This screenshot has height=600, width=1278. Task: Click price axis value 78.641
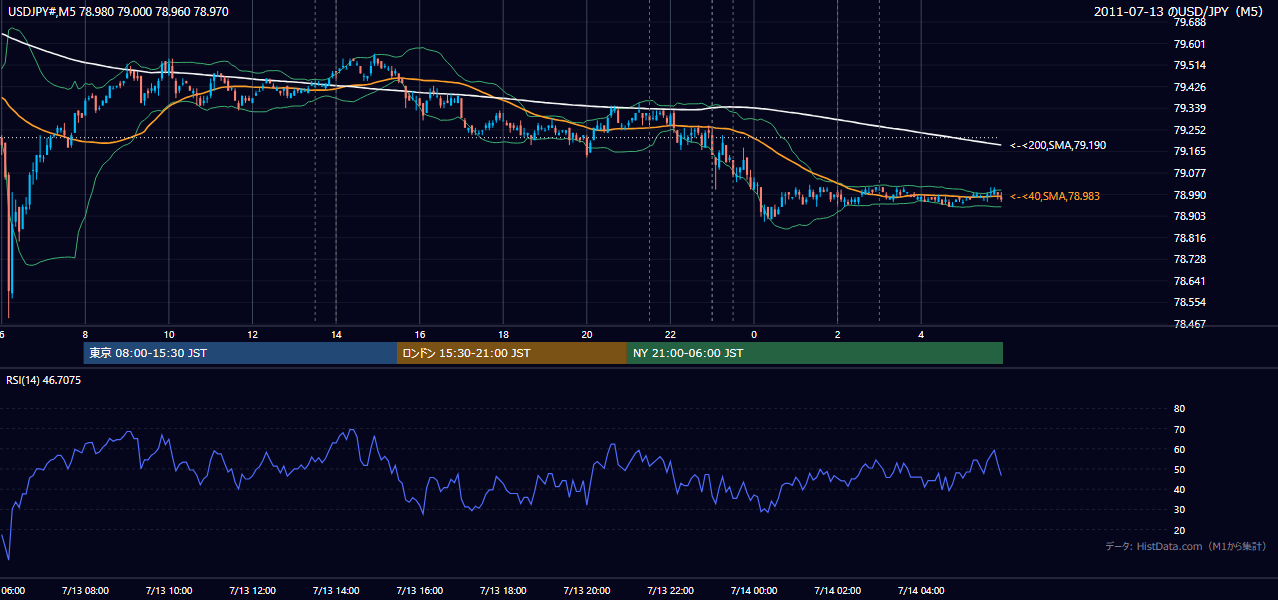pos(1189,281)
